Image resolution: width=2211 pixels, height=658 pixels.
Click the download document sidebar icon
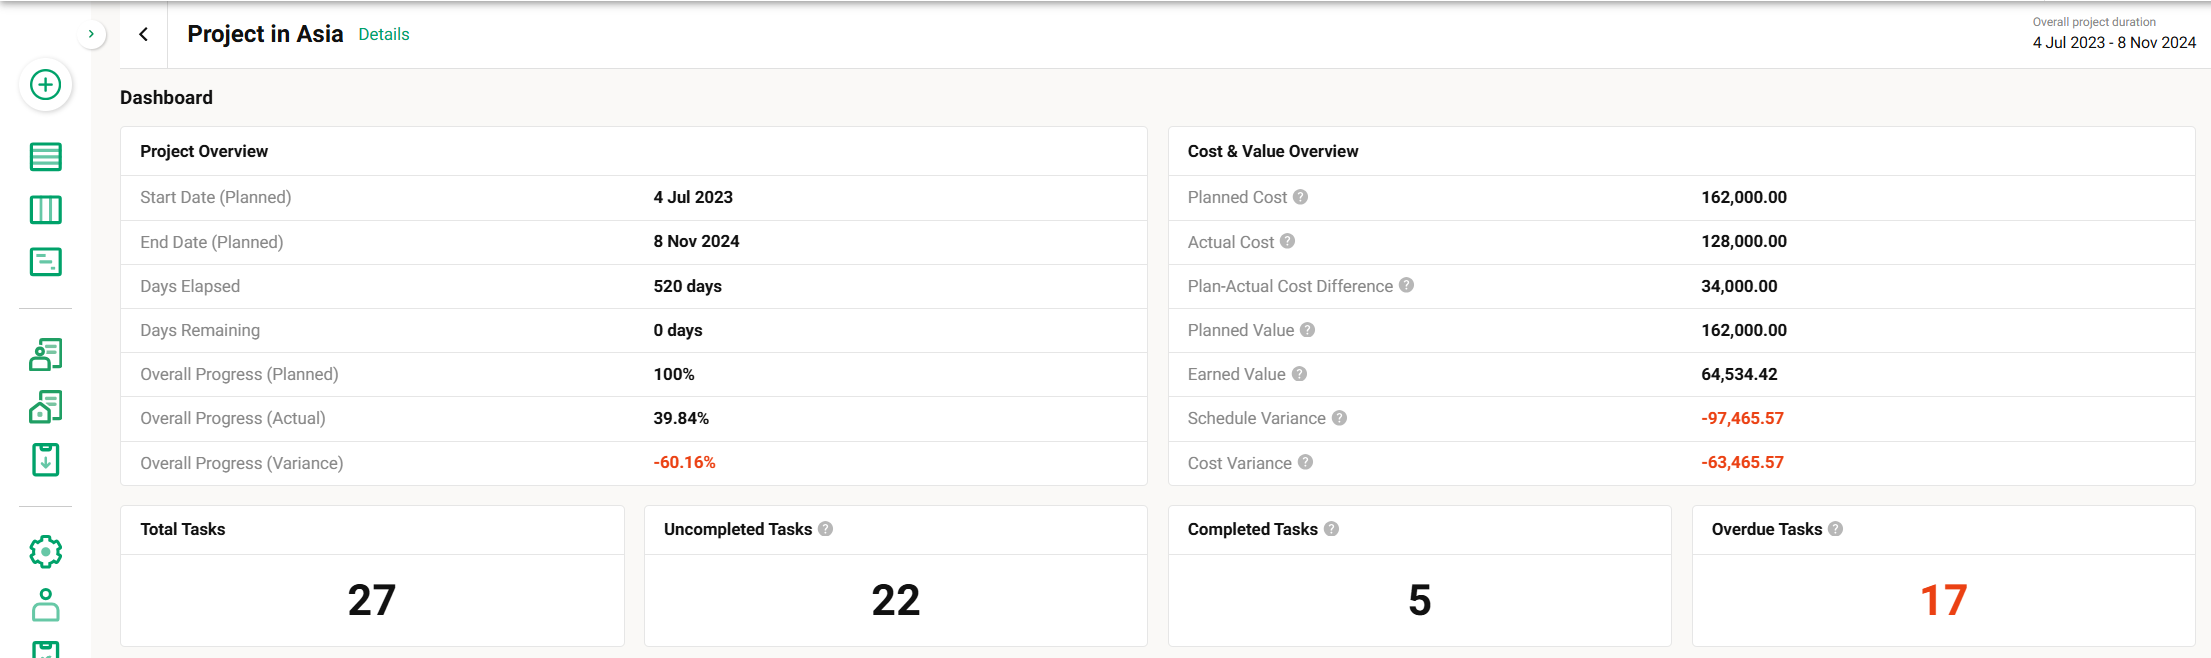click(45, 460)
